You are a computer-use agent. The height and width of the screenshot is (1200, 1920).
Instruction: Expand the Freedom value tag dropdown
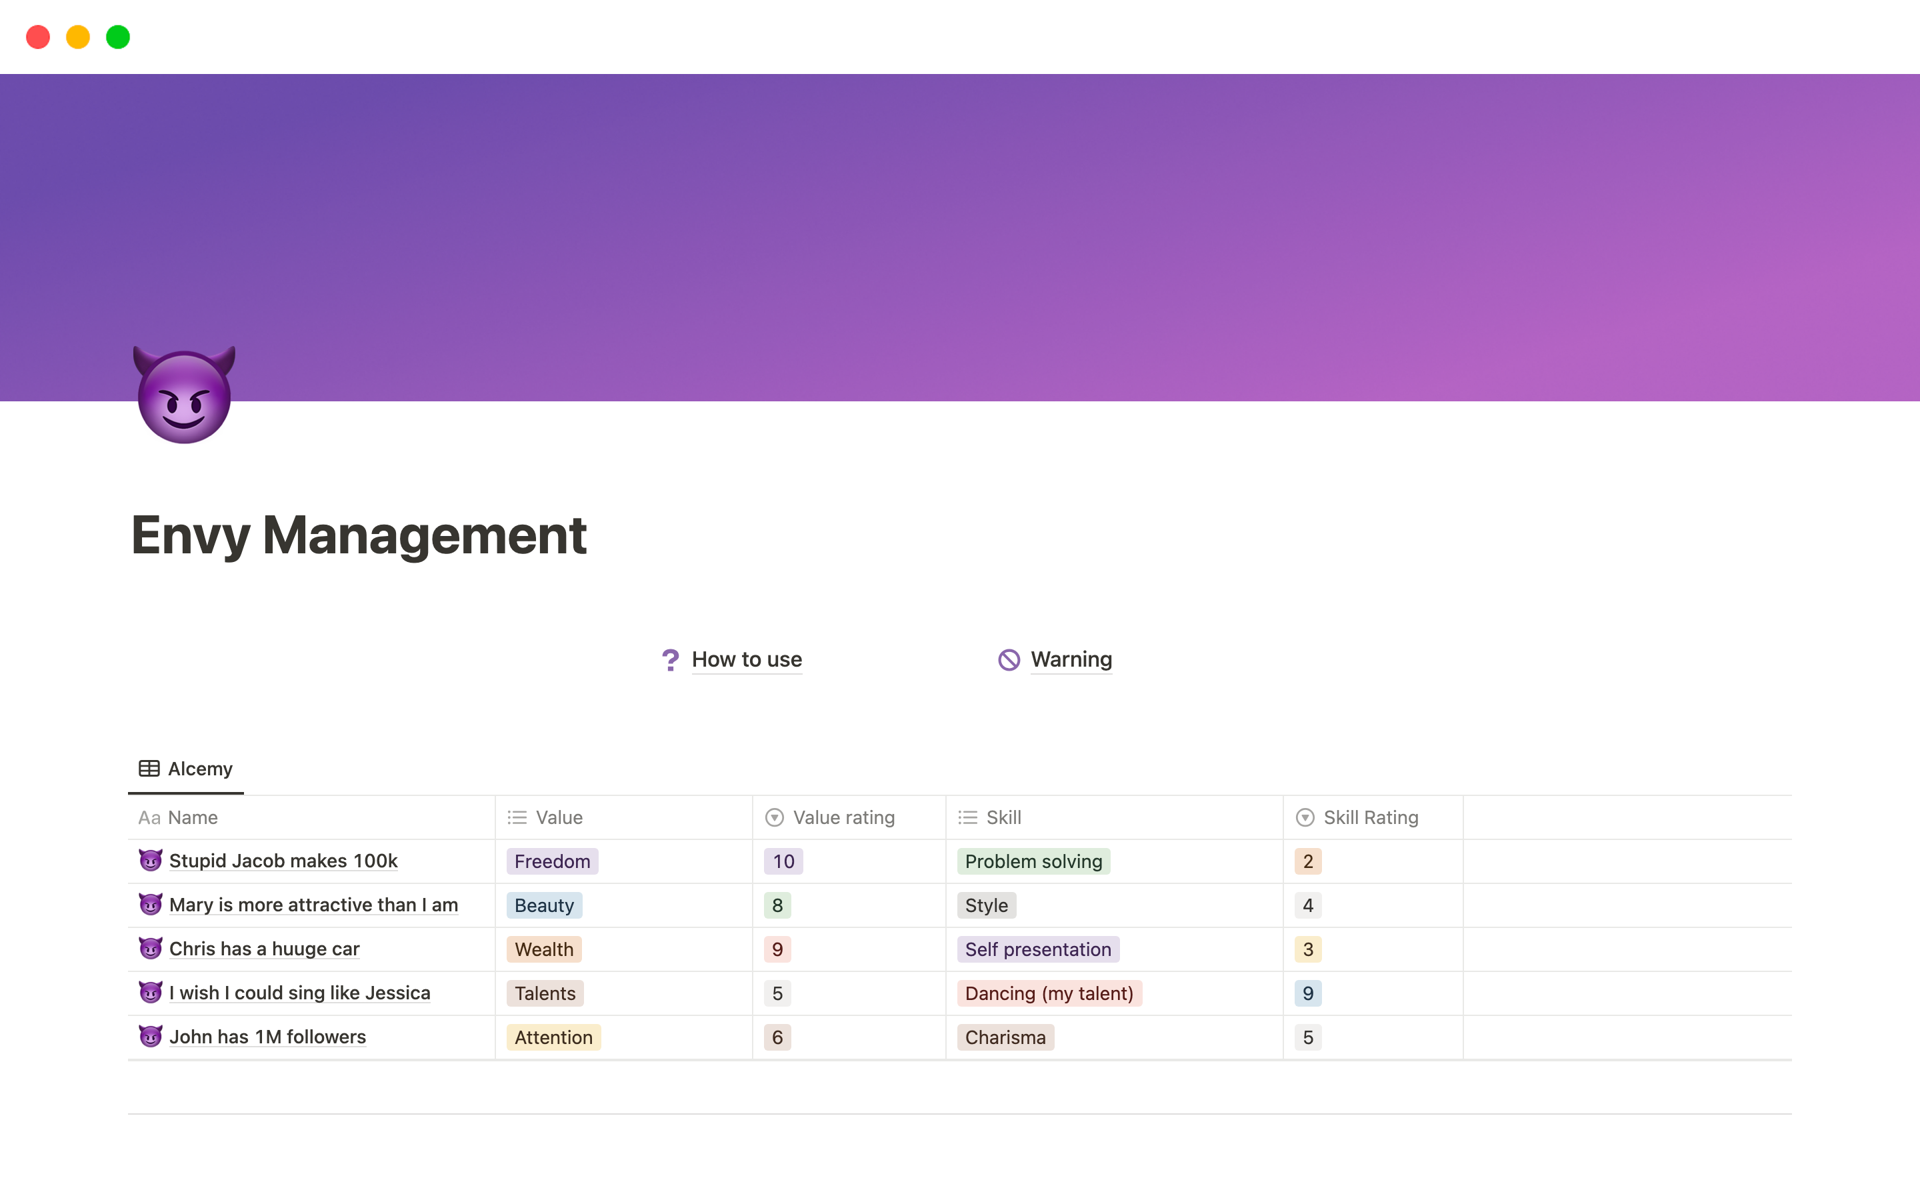[x=552, y=861]
